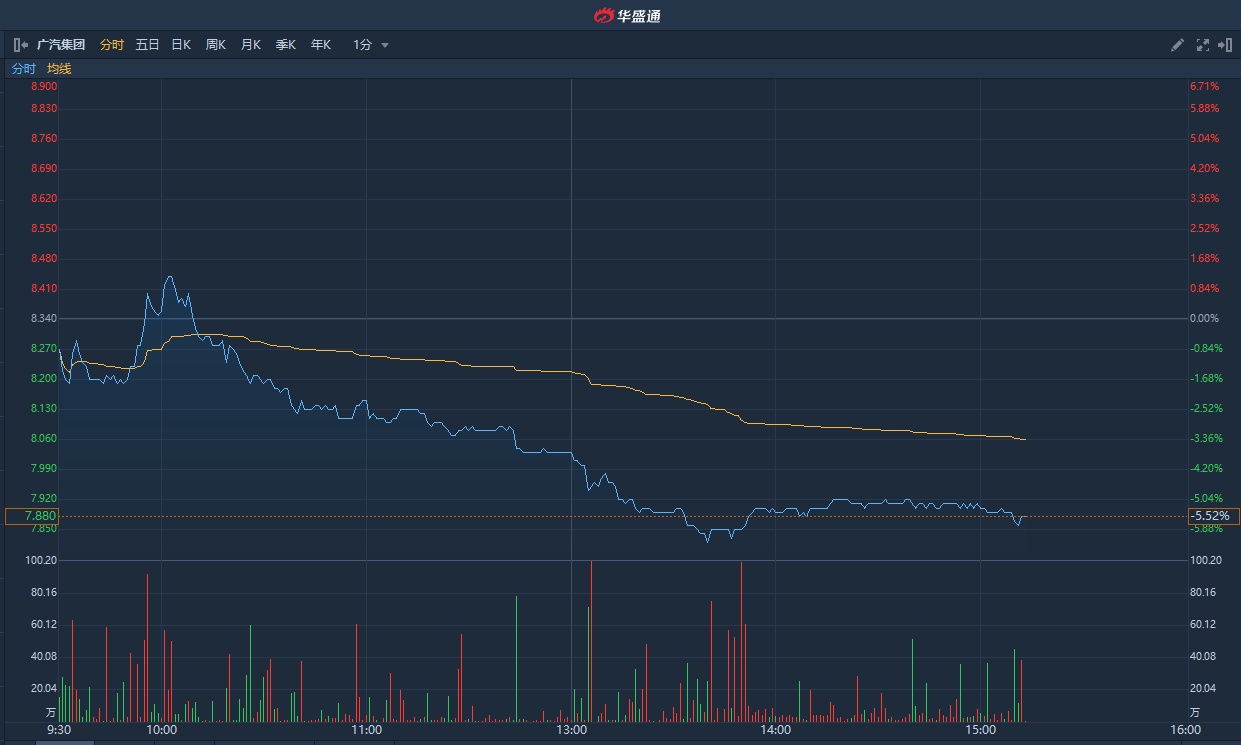Click the 8.410 price axis label

pyautogui.click(x=44, y=288)
